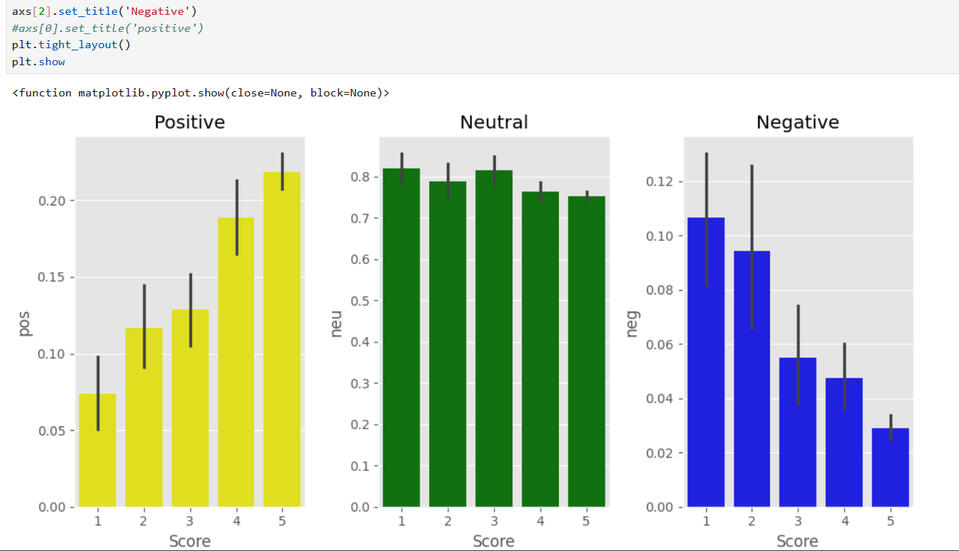Click the yellow bar for Score 5
The height and width of the screenshot is (551, 959).
[x=282, y=340]
